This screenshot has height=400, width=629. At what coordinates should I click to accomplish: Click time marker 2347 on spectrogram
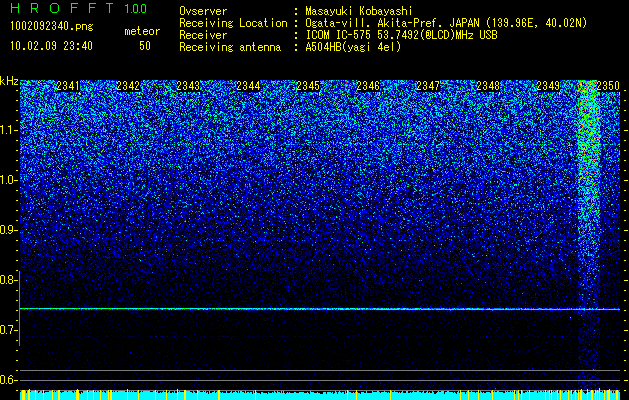point(428,85)
